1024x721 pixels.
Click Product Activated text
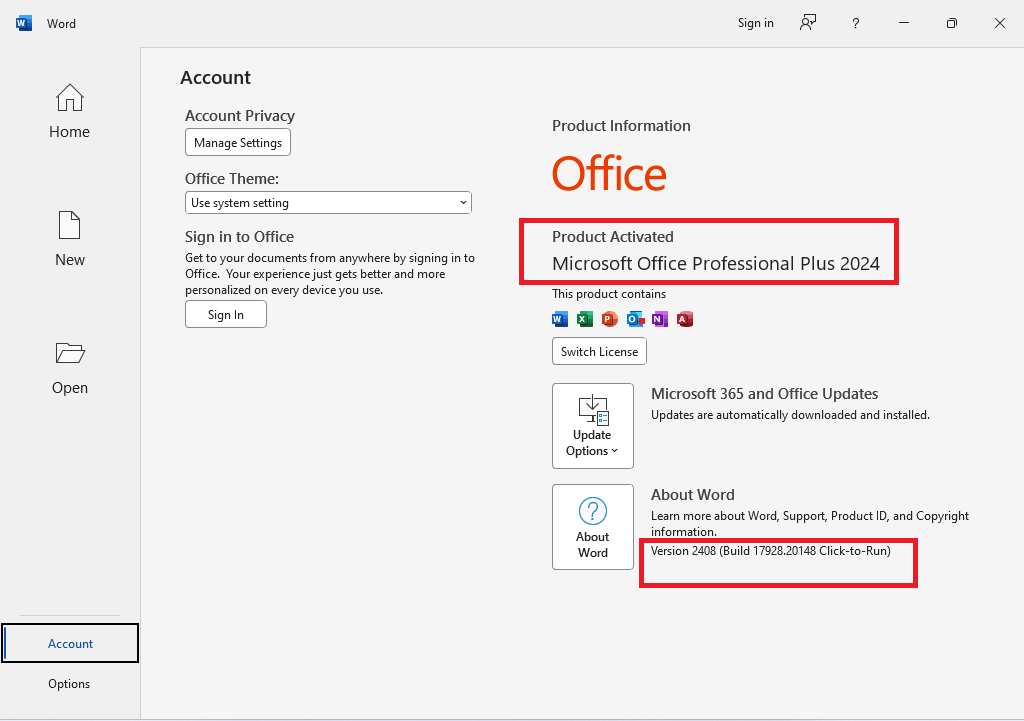click(x=613, y=236)
